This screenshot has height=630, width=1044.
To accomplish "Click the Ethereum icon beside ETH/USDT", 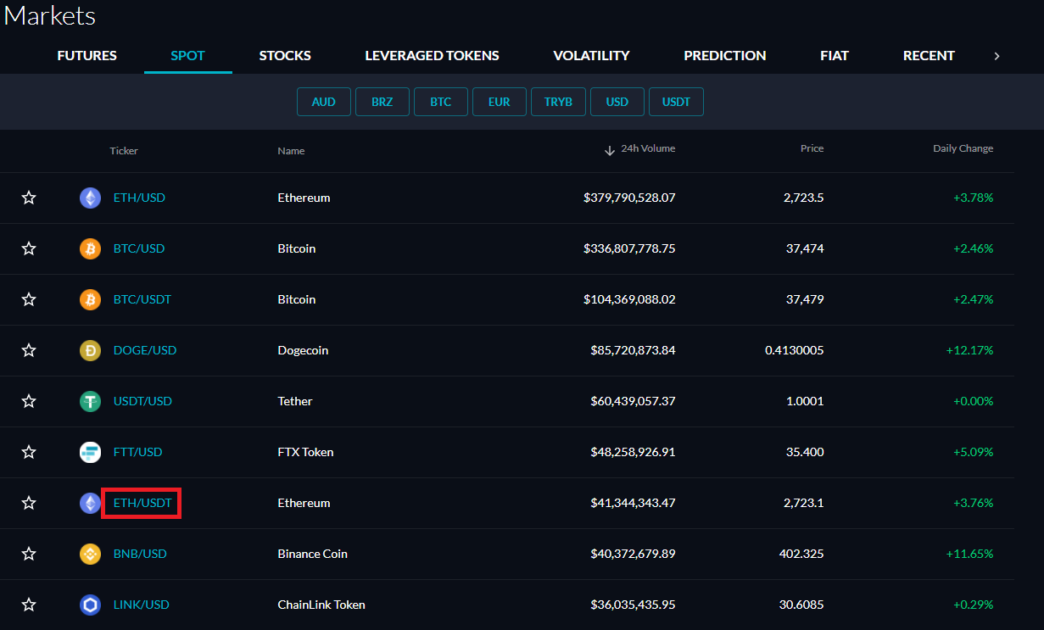I will (90, 503).
